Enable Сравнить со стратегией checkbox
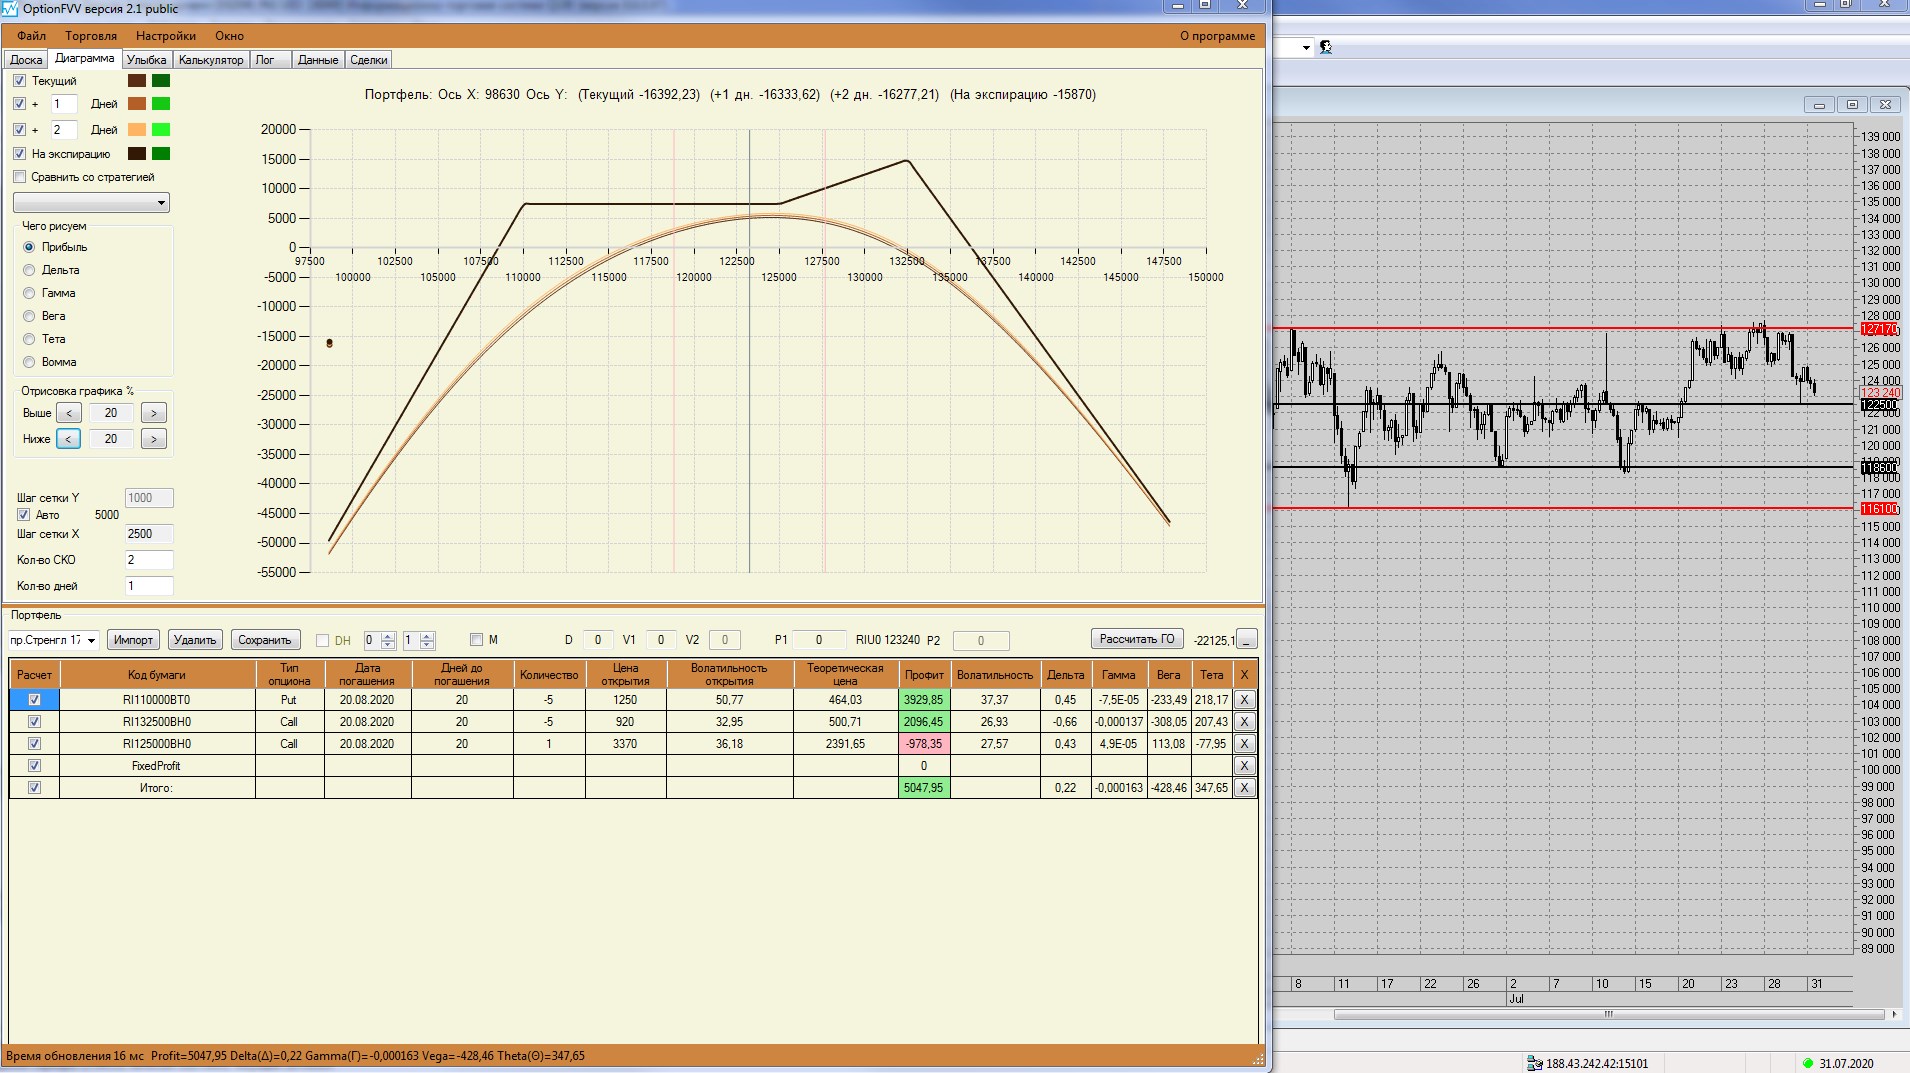 (20, 177)
